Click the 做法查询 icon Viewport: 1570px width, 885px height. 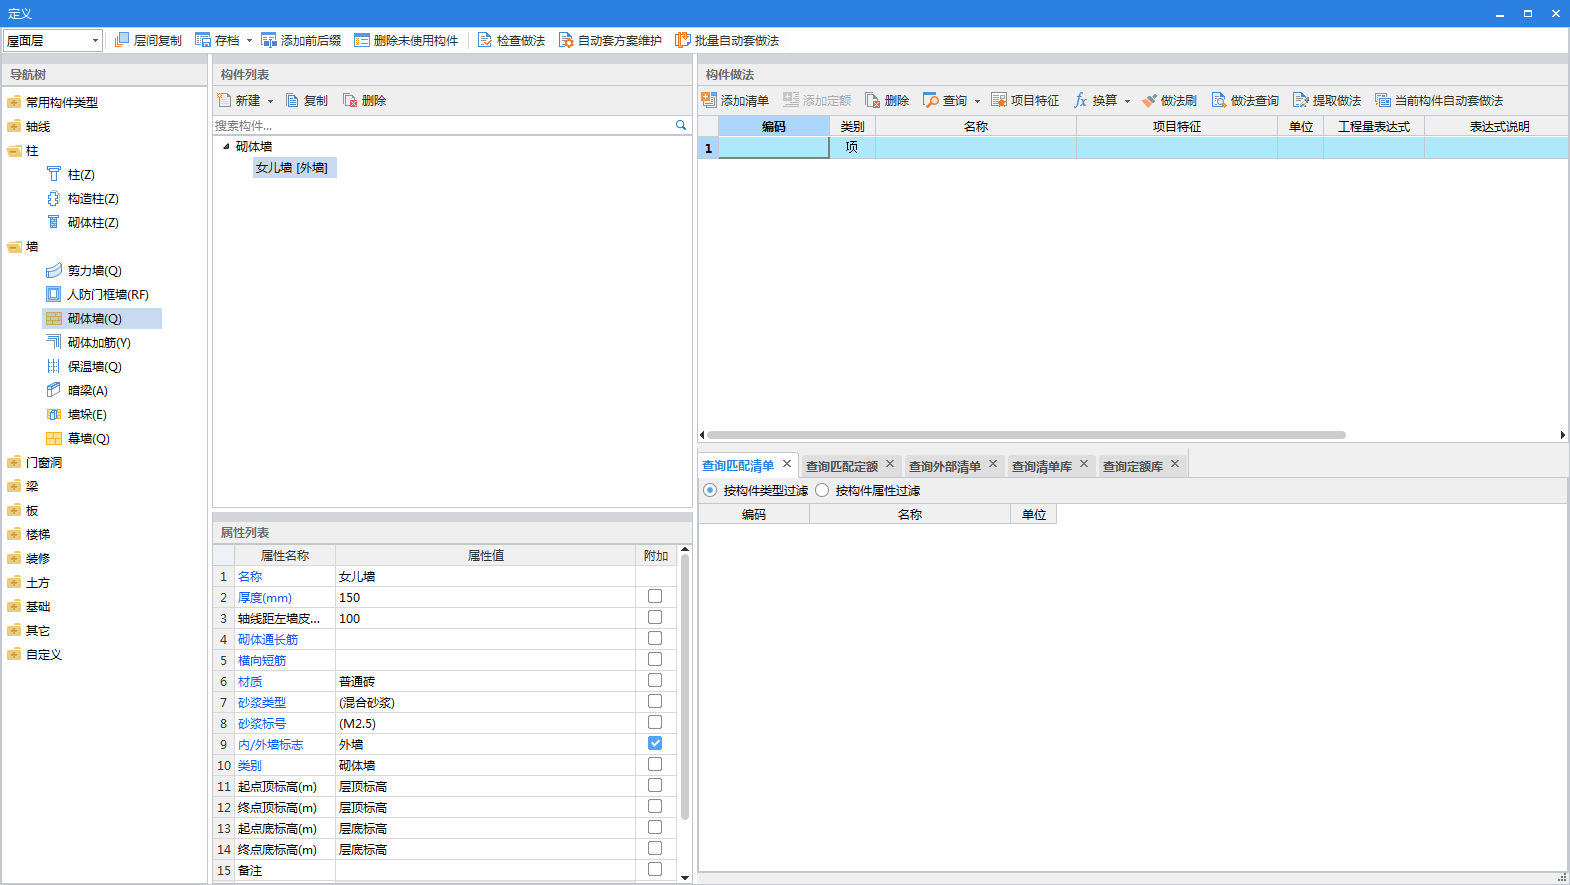pyautogui.click(x=1219, y=100)
